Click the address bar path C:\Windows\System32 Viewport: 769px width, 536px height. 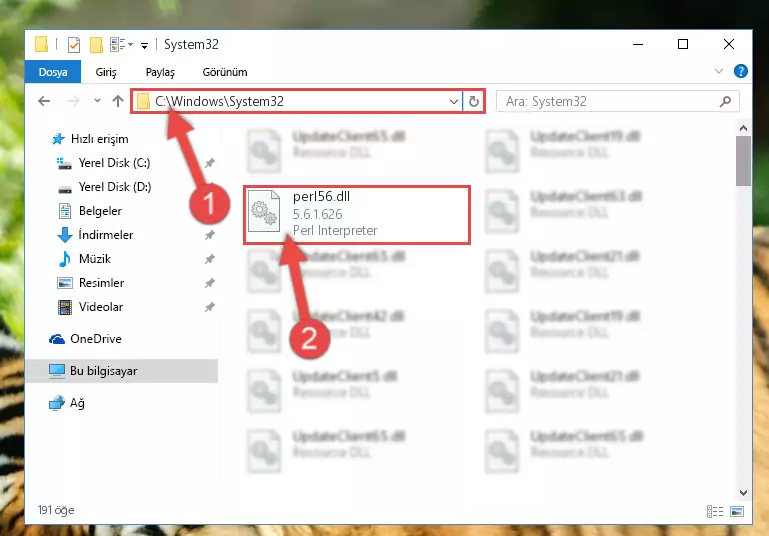219,102
